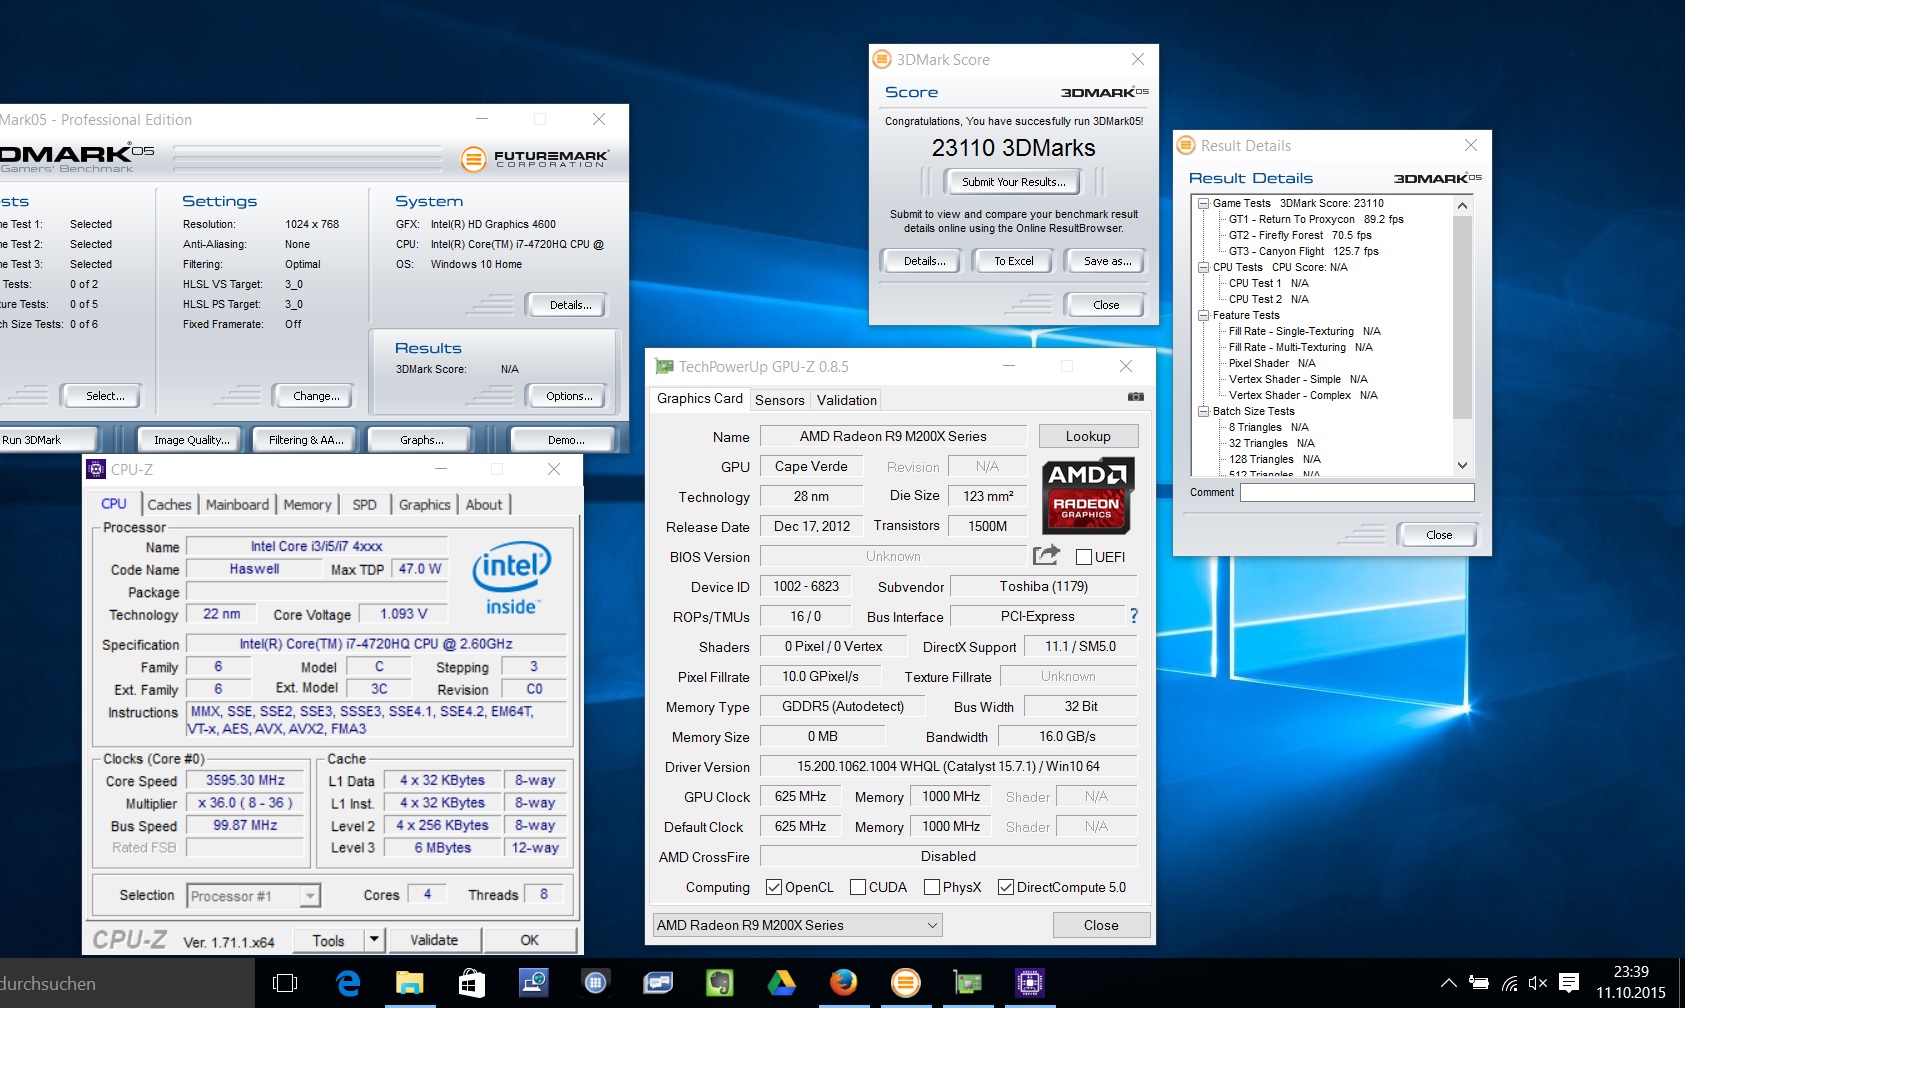The height and width of the screenshot is (1080, 1920).
Task: Open Task View on the taskbar
Action: (x=285, y=983)
